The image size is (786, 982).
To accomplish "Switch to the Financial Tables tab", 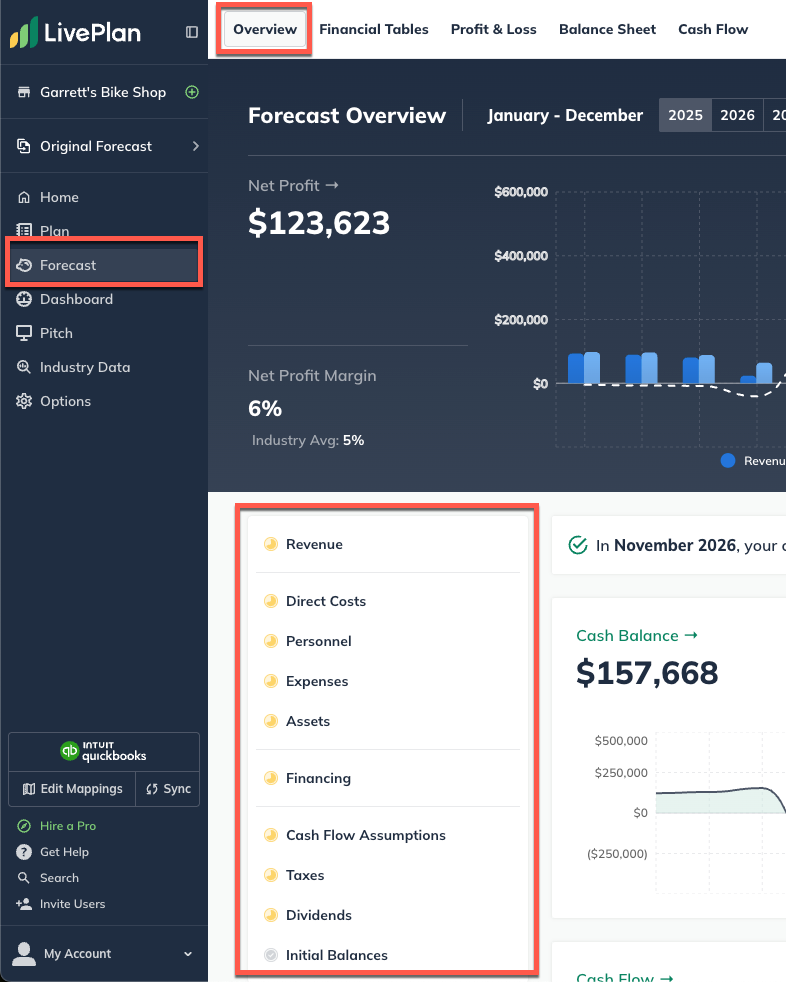I will click(x=373, y=29).
